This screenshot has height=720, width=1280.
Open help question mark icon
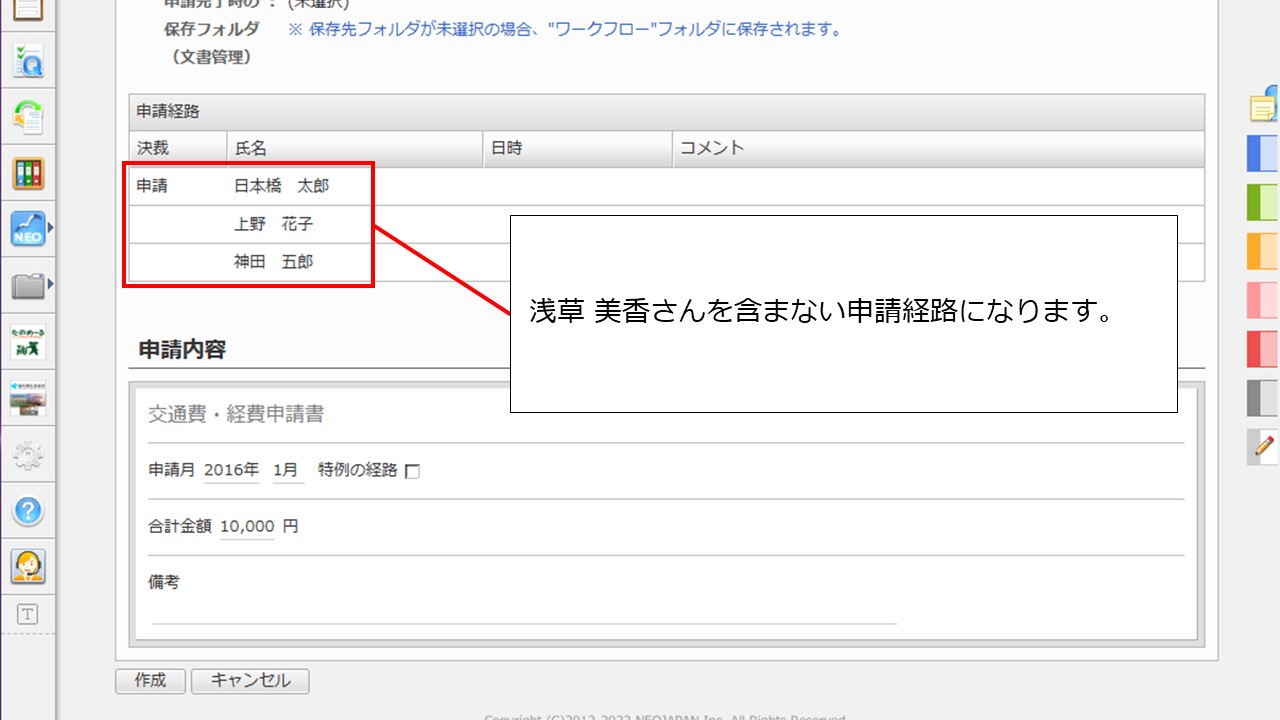[x=28, y=511]
